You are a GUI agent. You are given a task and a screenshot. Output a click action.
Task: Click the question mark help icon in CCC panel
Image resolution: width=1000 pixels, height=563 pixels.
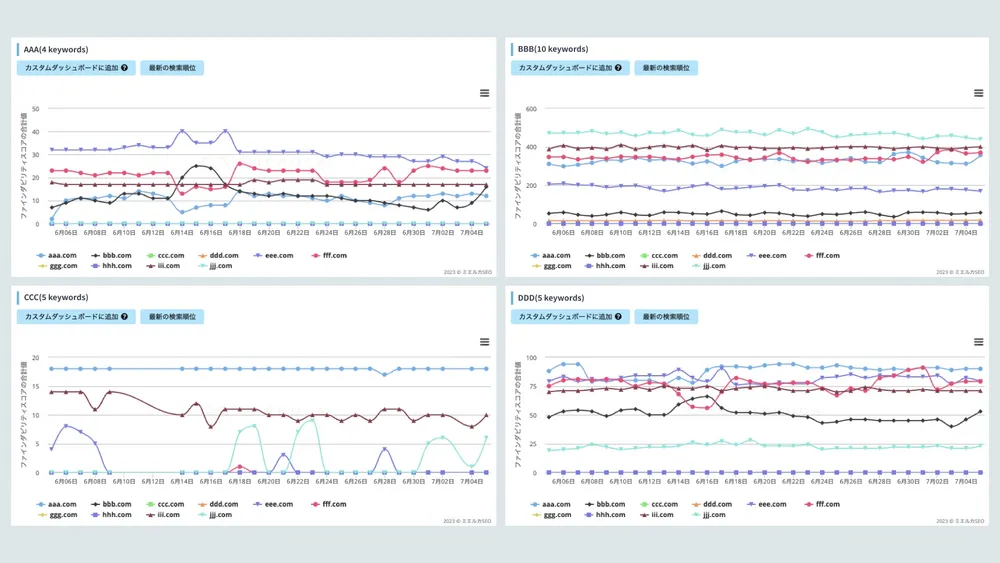pyautogui.click(x=125, y=317)
